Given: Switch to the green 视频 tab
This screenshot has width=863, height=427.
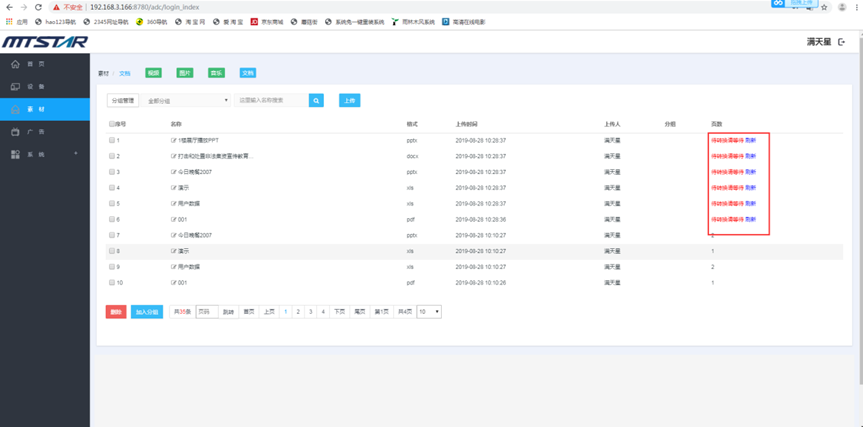Looking at the screenshot, I should click(153, 73).
